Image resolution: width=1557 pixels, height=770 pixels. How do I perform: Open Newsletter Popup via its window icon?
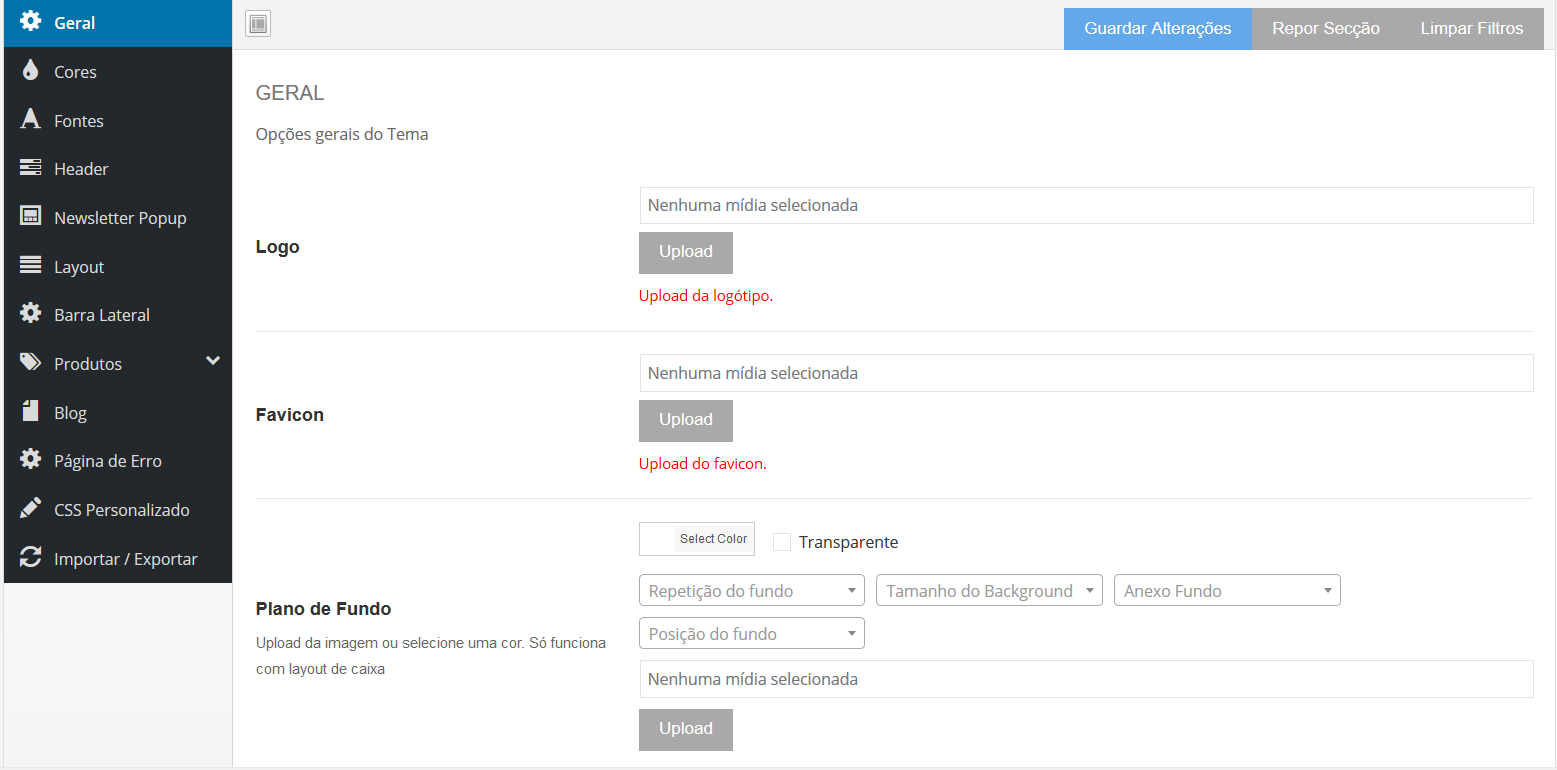[30, 217]
